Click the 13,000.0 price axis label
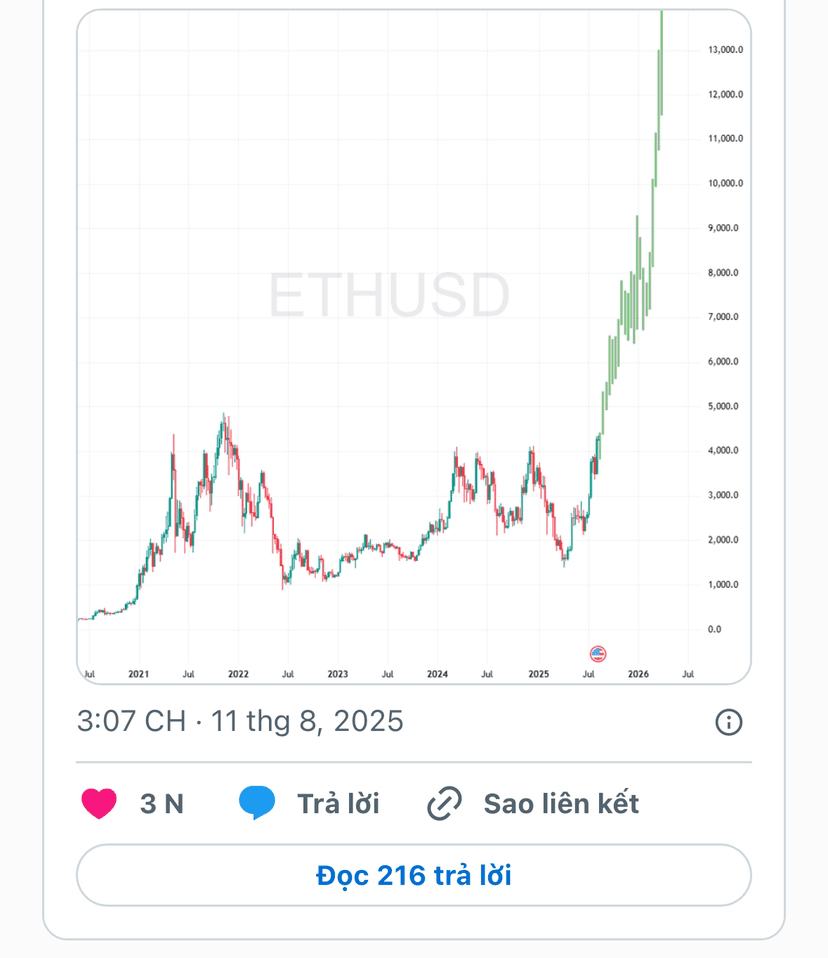 tap(726, 49)
